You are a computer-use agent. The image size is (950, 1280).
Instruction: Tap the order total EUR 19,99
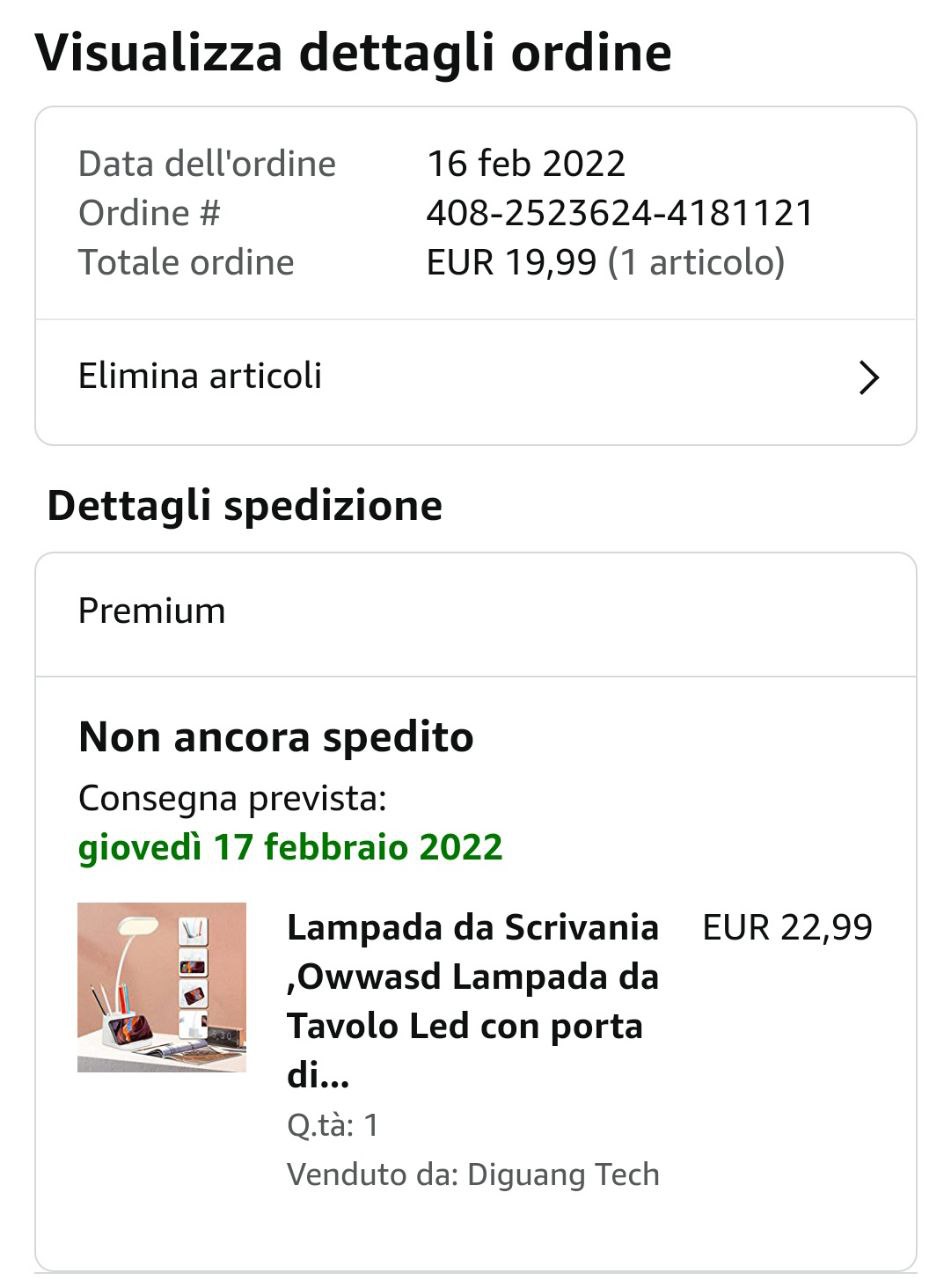512,262
